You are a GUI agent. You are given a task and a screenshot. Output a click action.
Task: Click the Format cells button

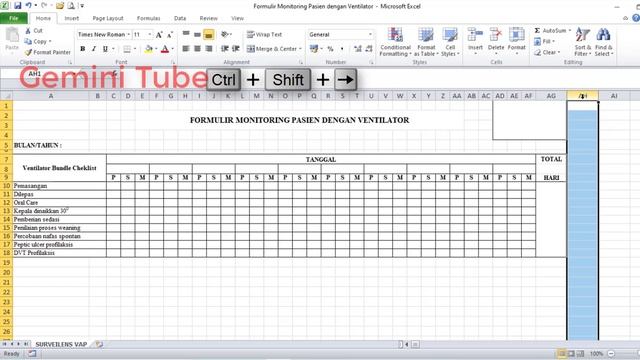[x=517, y=41]
